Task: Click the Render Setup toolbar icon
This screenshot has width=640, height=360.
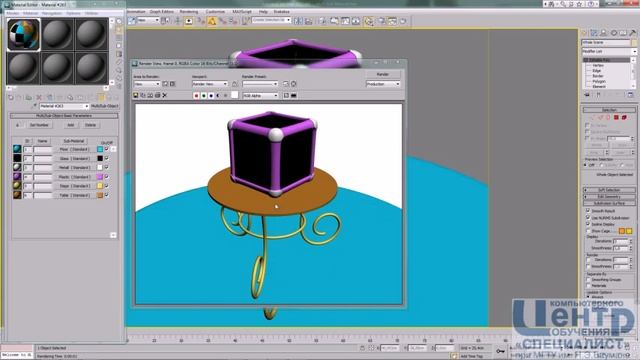Action: tap(381, 21)
